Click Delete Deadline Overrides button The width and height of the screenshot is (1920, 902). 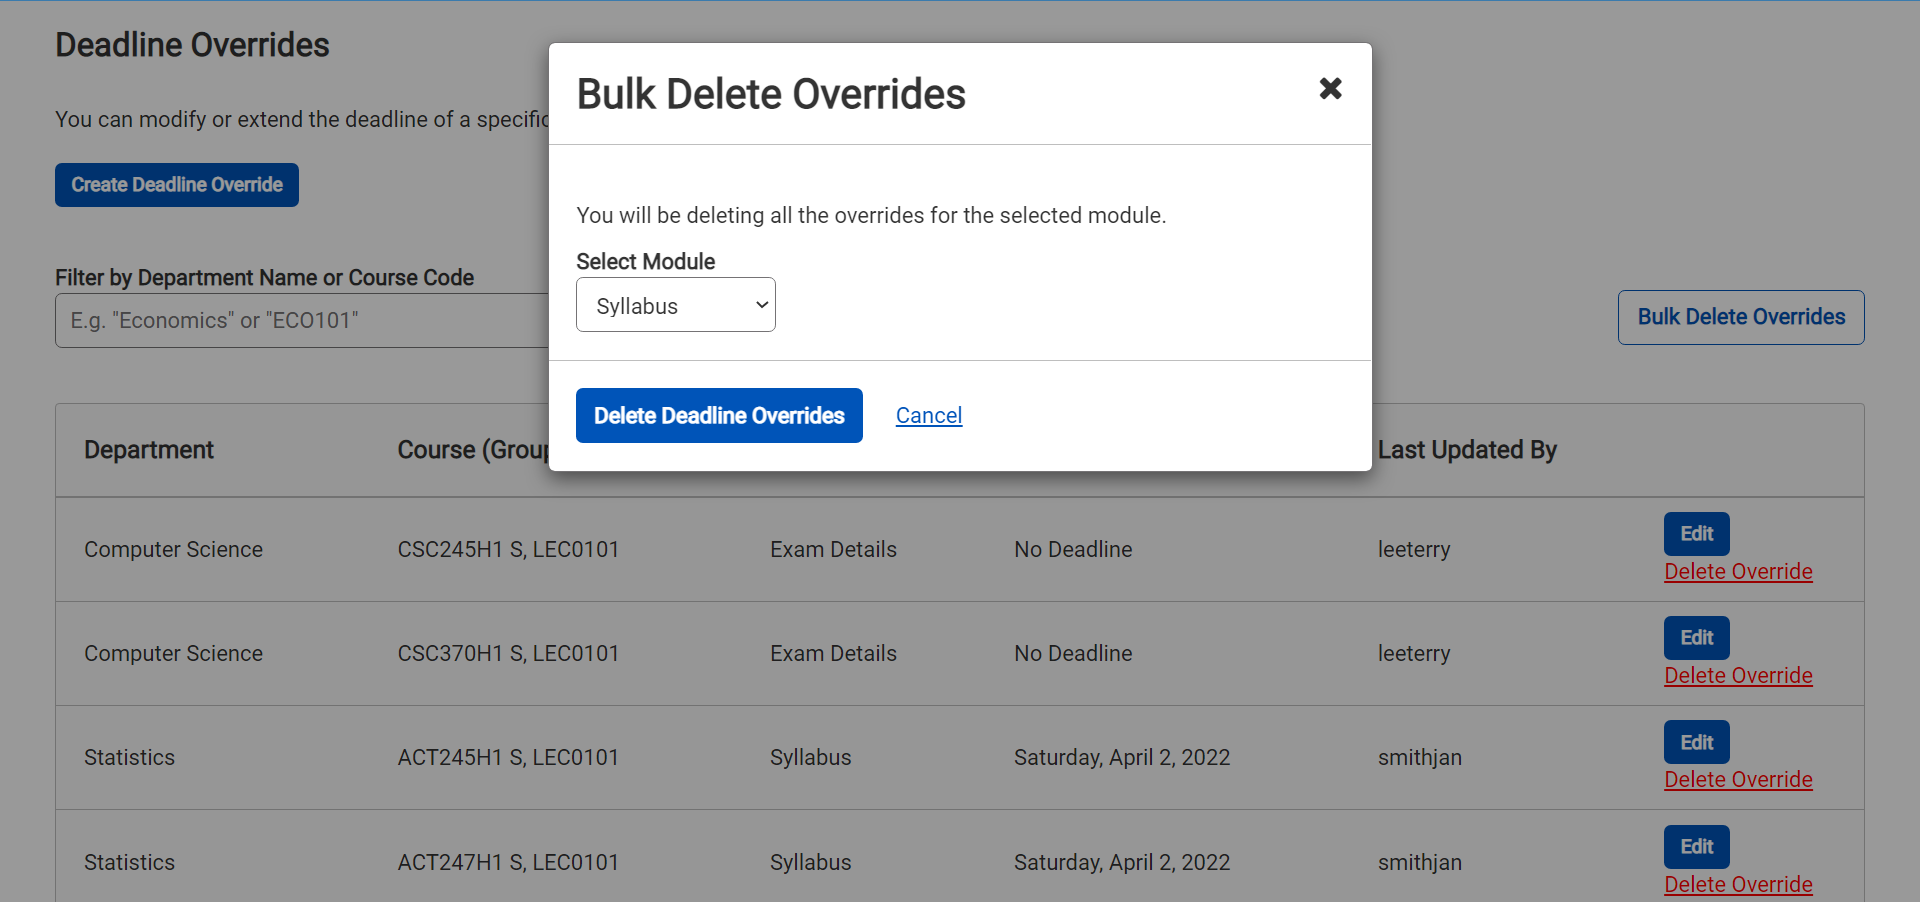point(719,415)
